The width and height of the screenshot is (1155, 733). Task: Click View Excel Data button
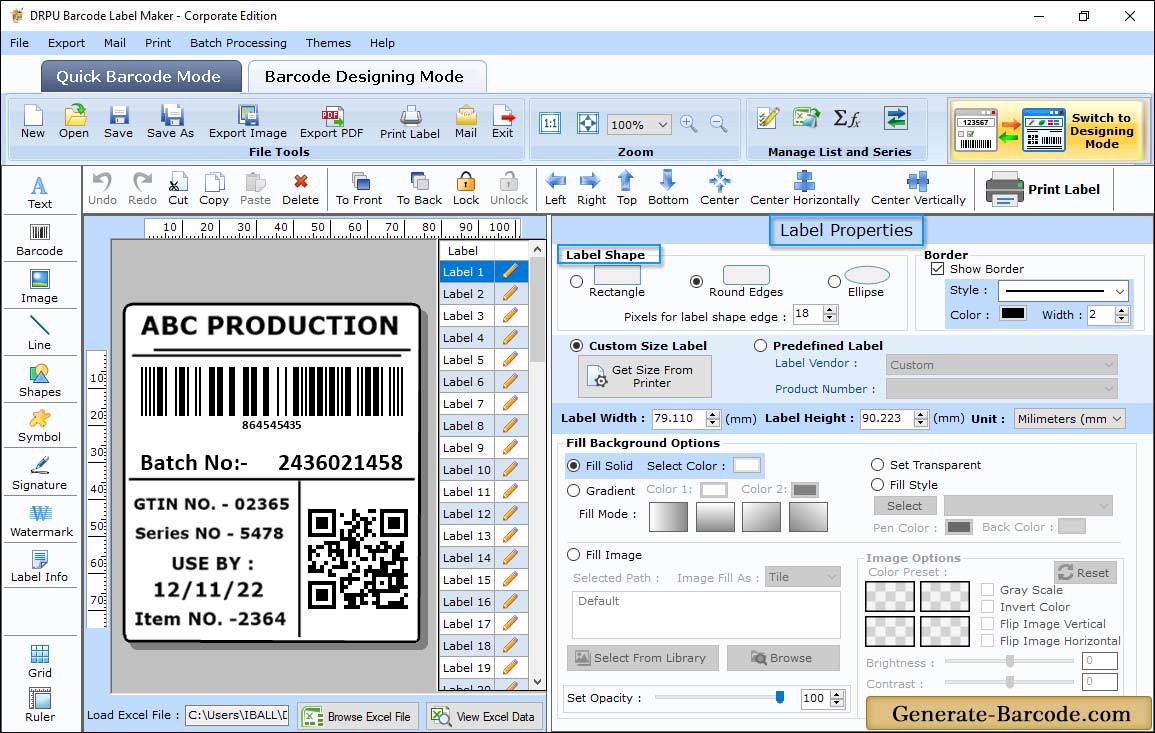click(484, 716)
